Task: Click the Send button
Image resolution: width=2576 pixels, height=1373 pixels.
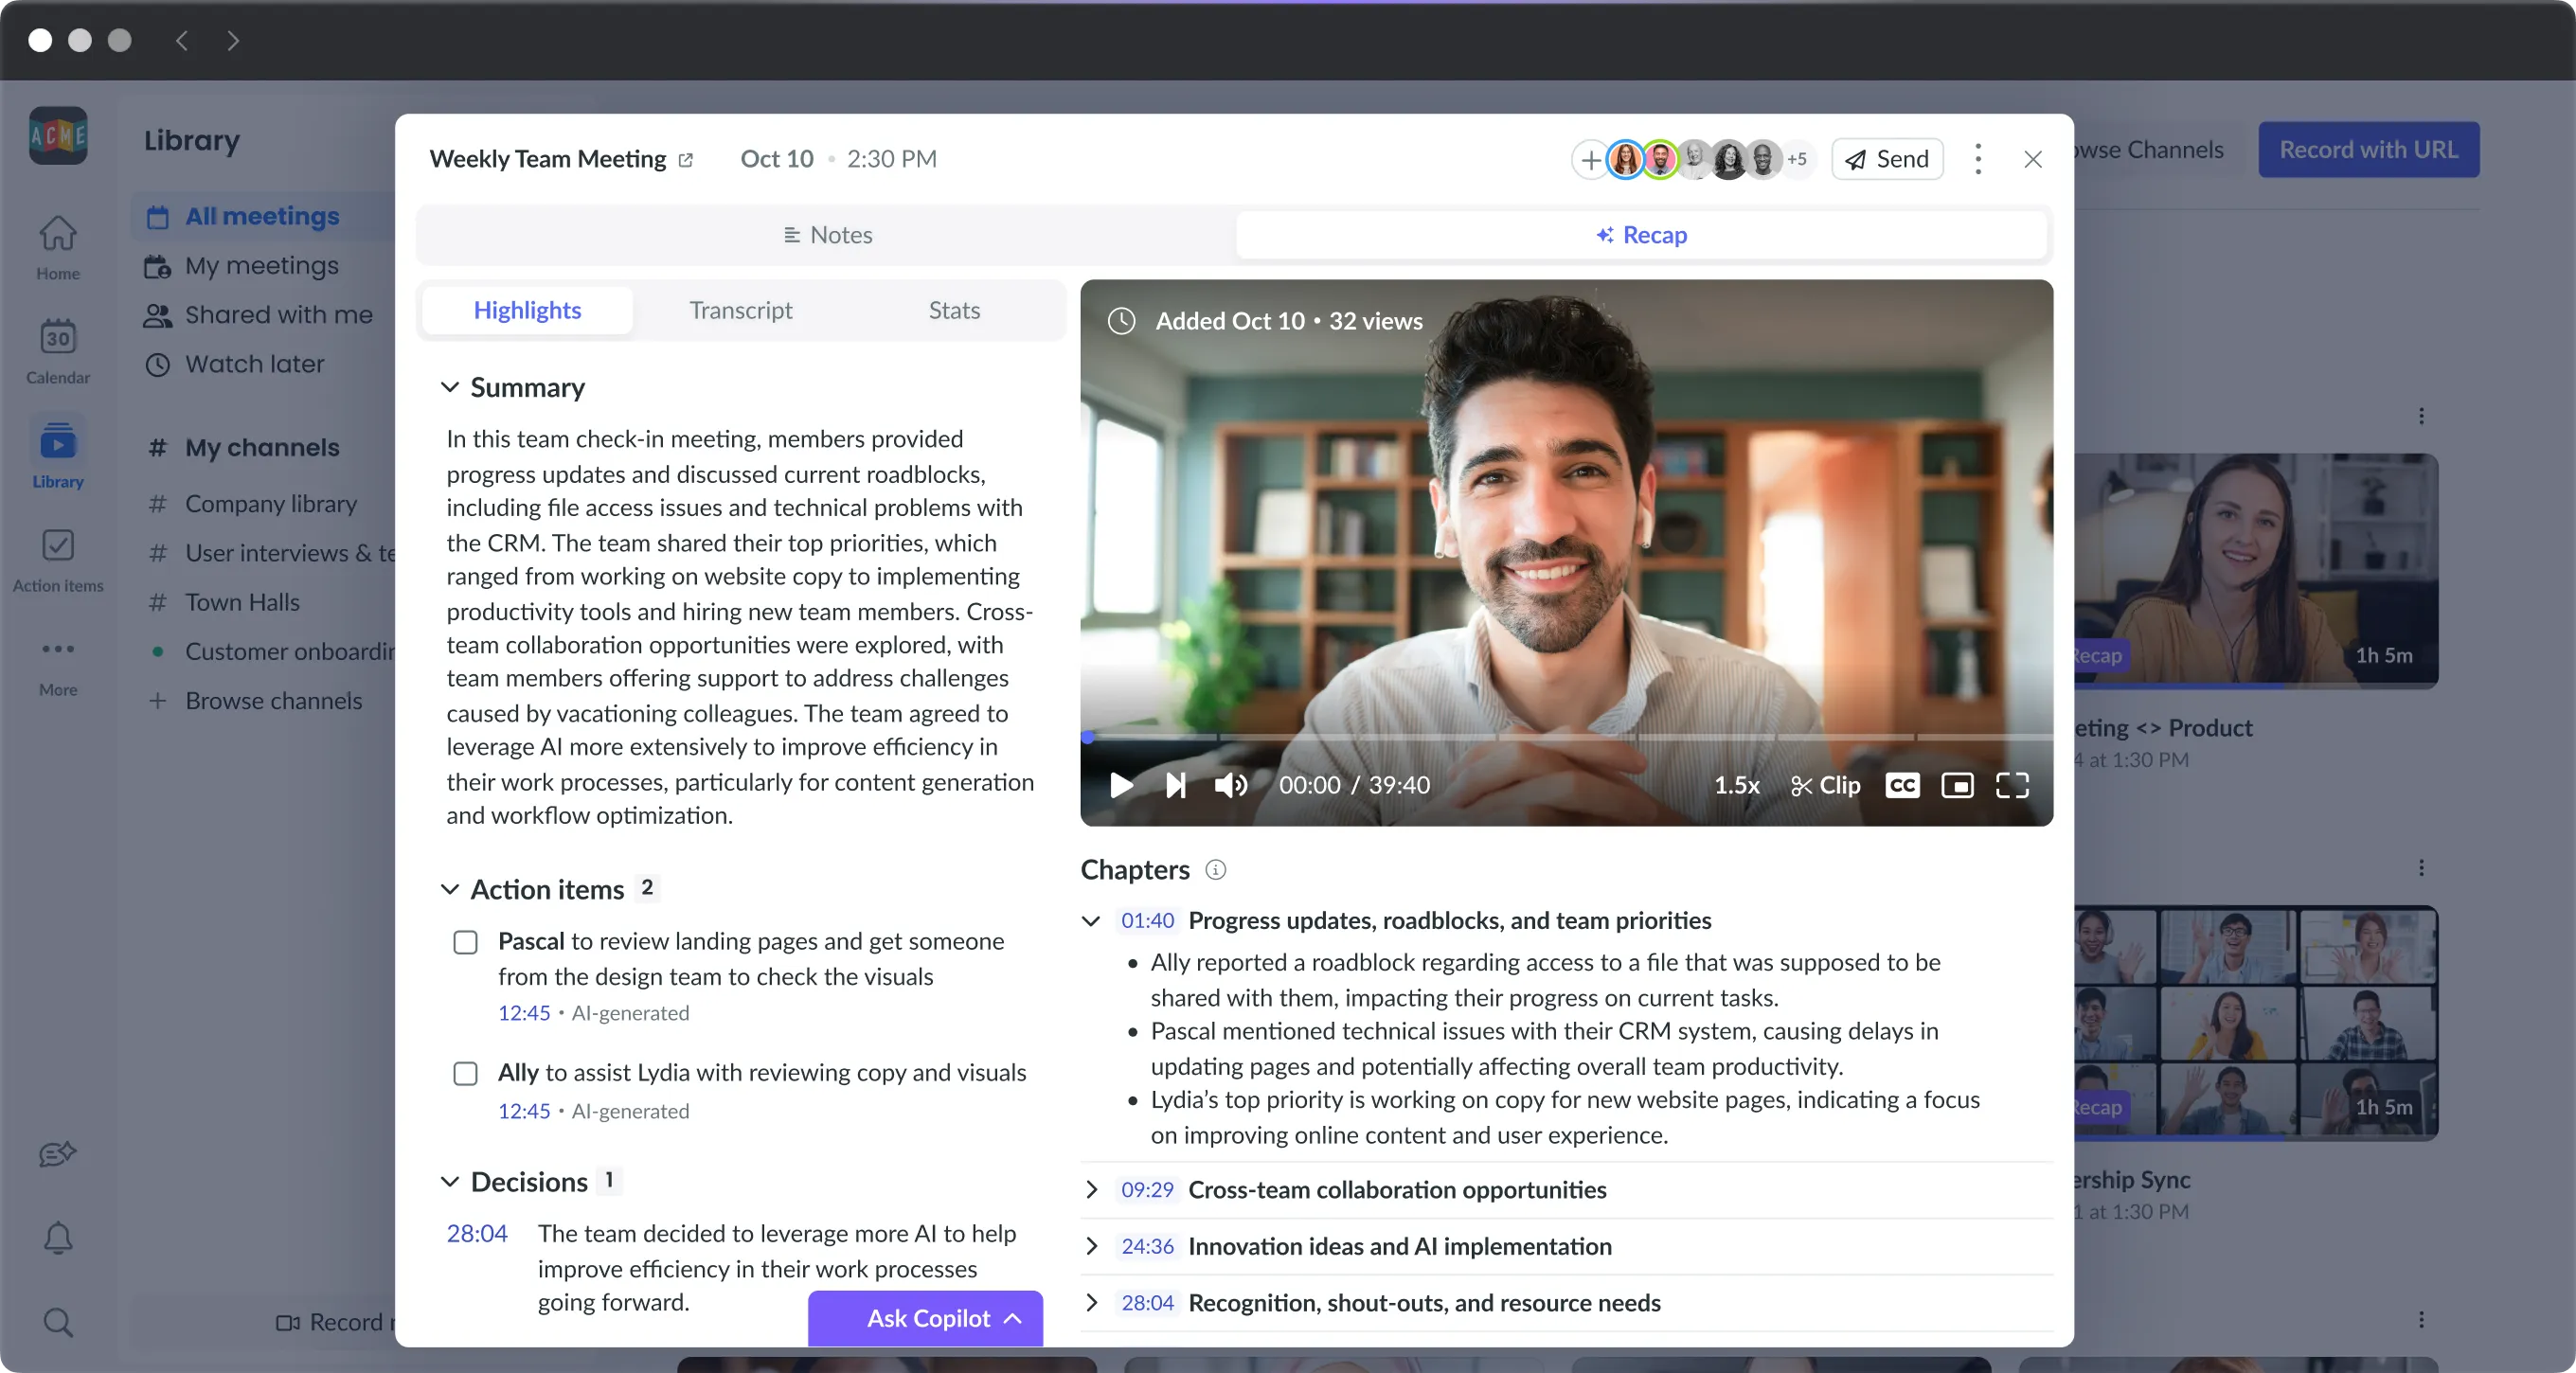Action: [1887, 159]
